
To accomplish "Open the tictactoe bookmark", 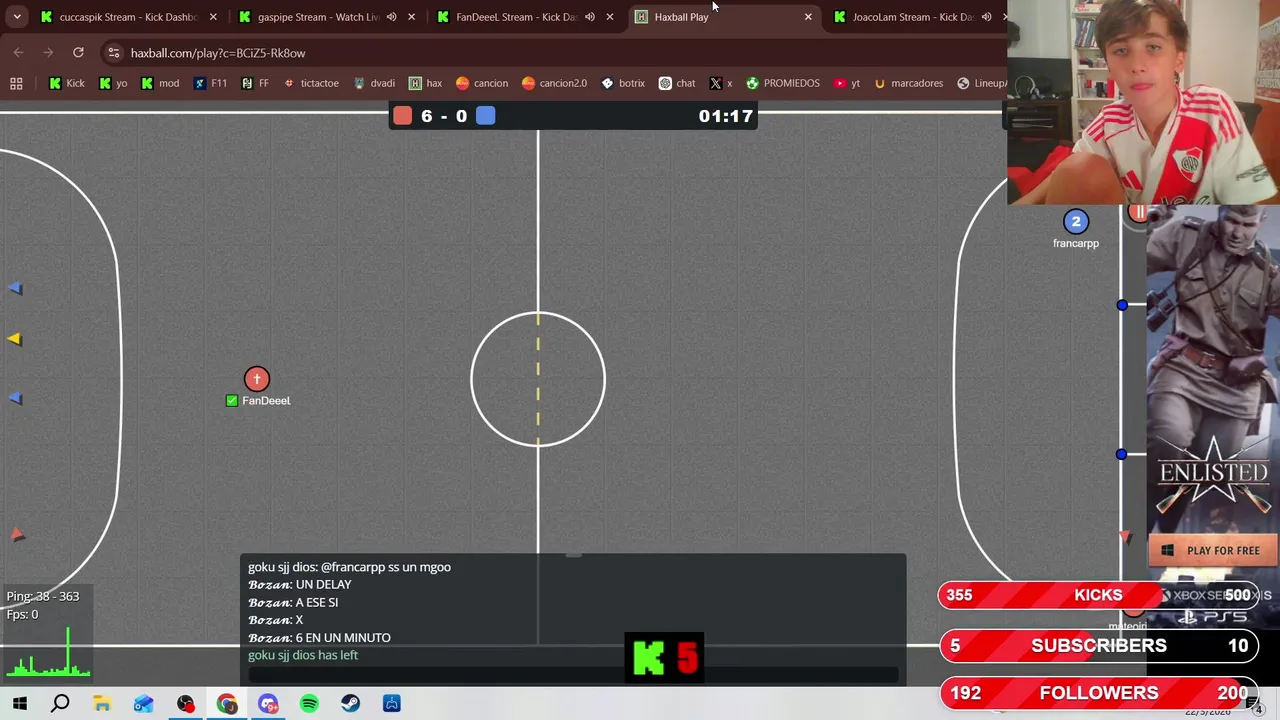I will (311, 83).
